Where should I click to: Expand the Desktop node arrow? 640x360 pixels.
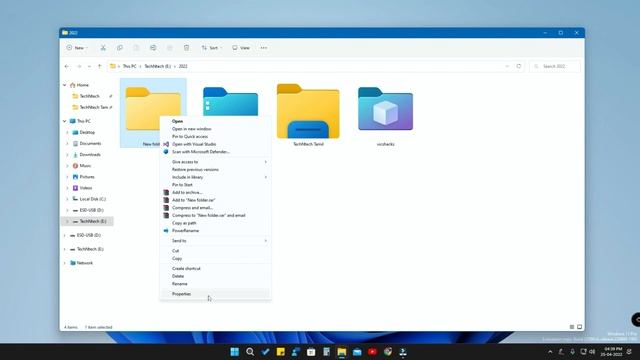[x=67, y=132]
